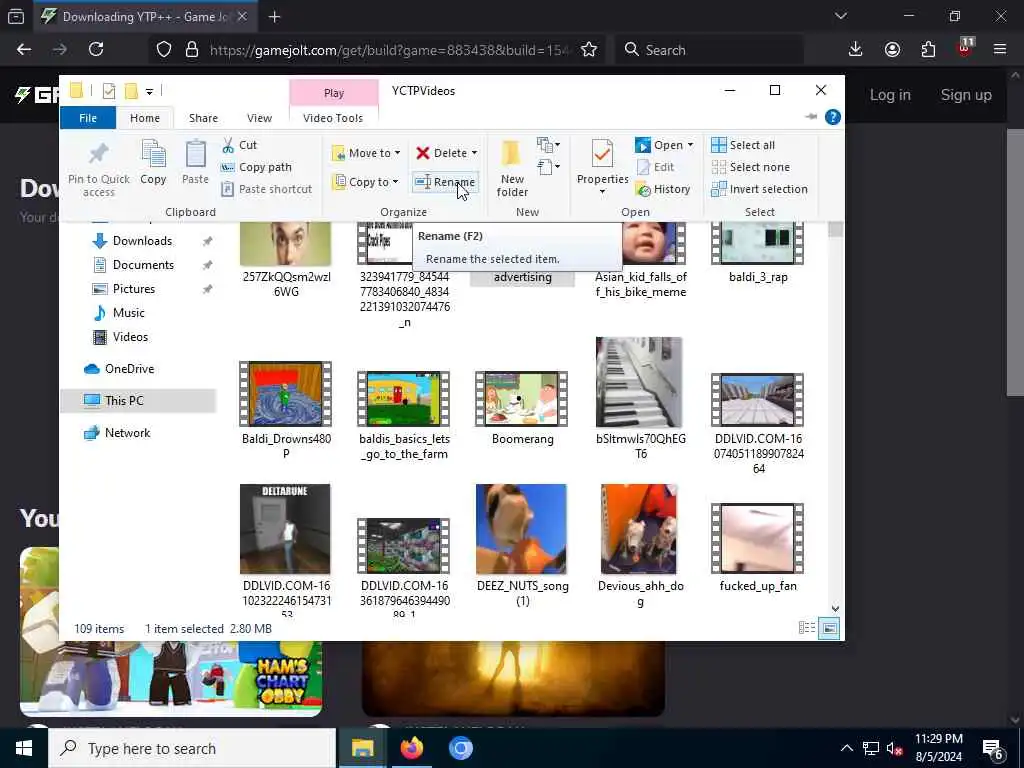Select baldi_3_rap video file
The image size is (1024, 768).
758,251
